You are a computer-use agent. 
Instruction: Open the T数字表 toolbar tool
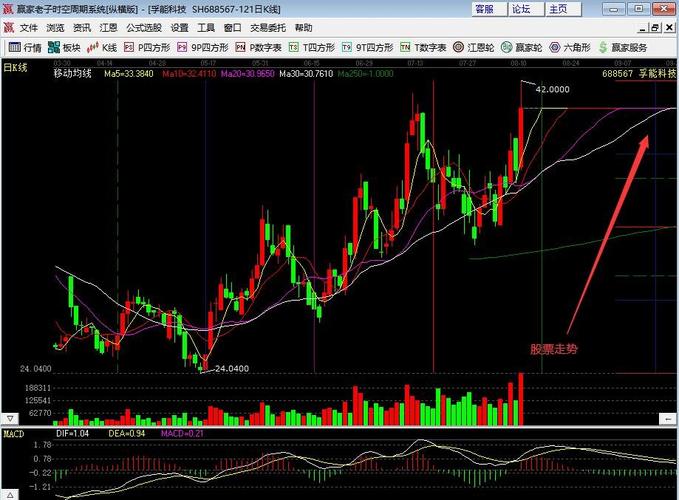click(x=422, y=47)
